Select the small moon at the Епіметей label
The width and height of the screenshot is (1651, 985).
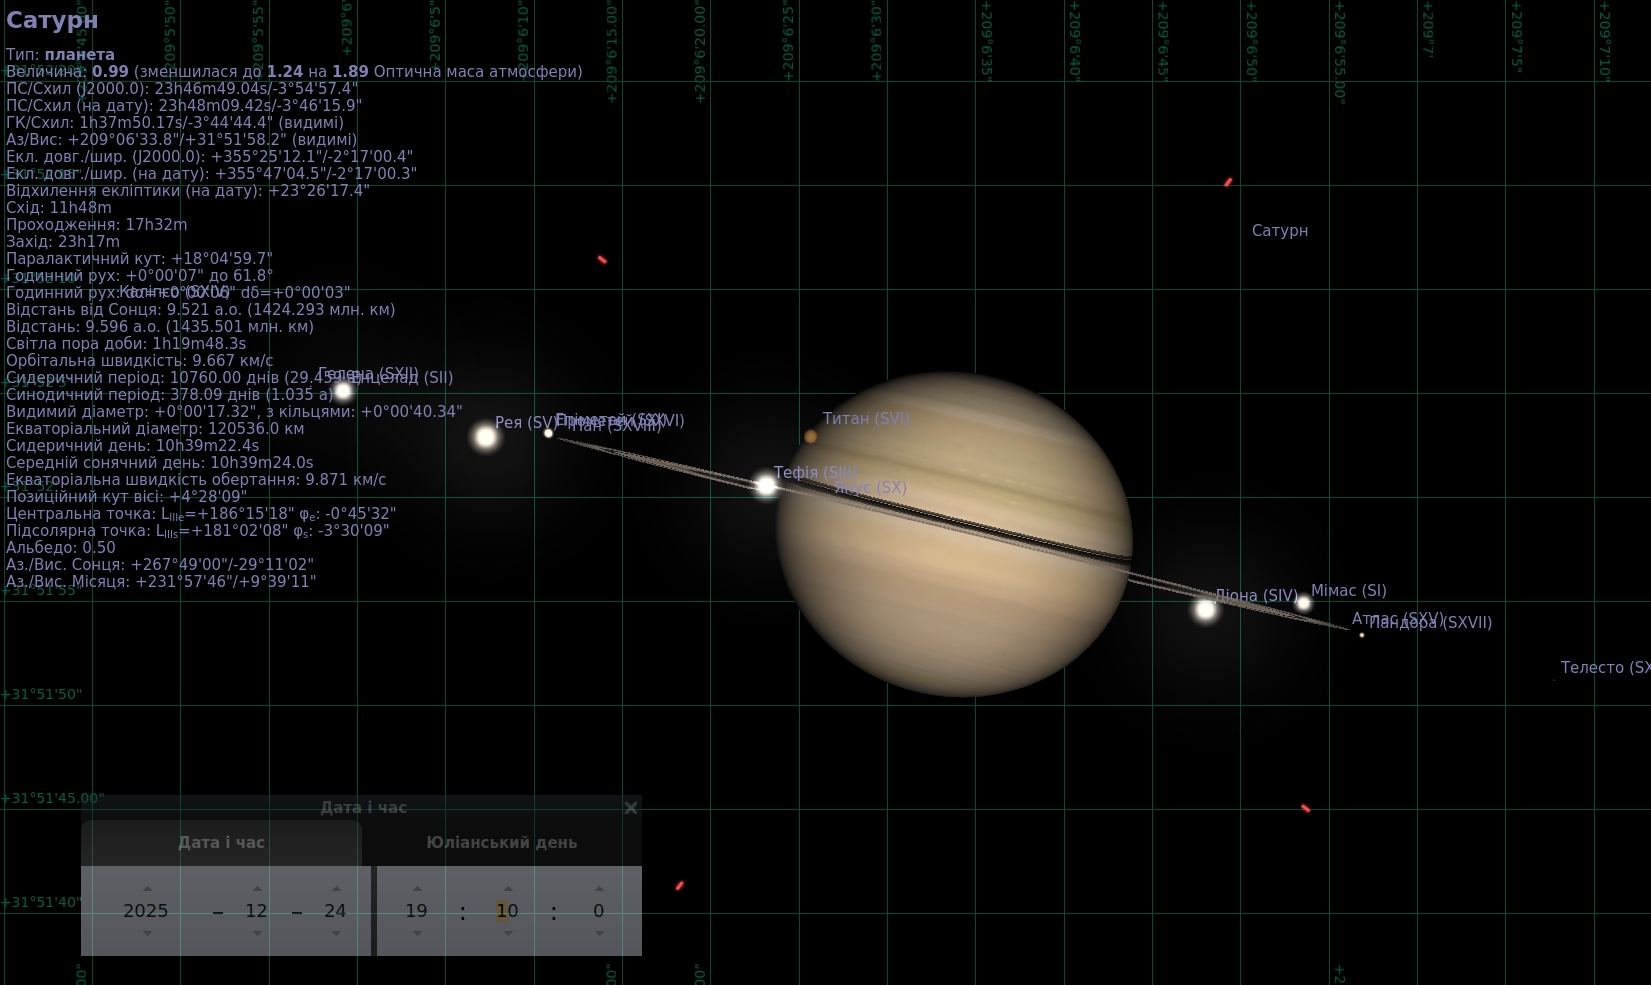548,433
